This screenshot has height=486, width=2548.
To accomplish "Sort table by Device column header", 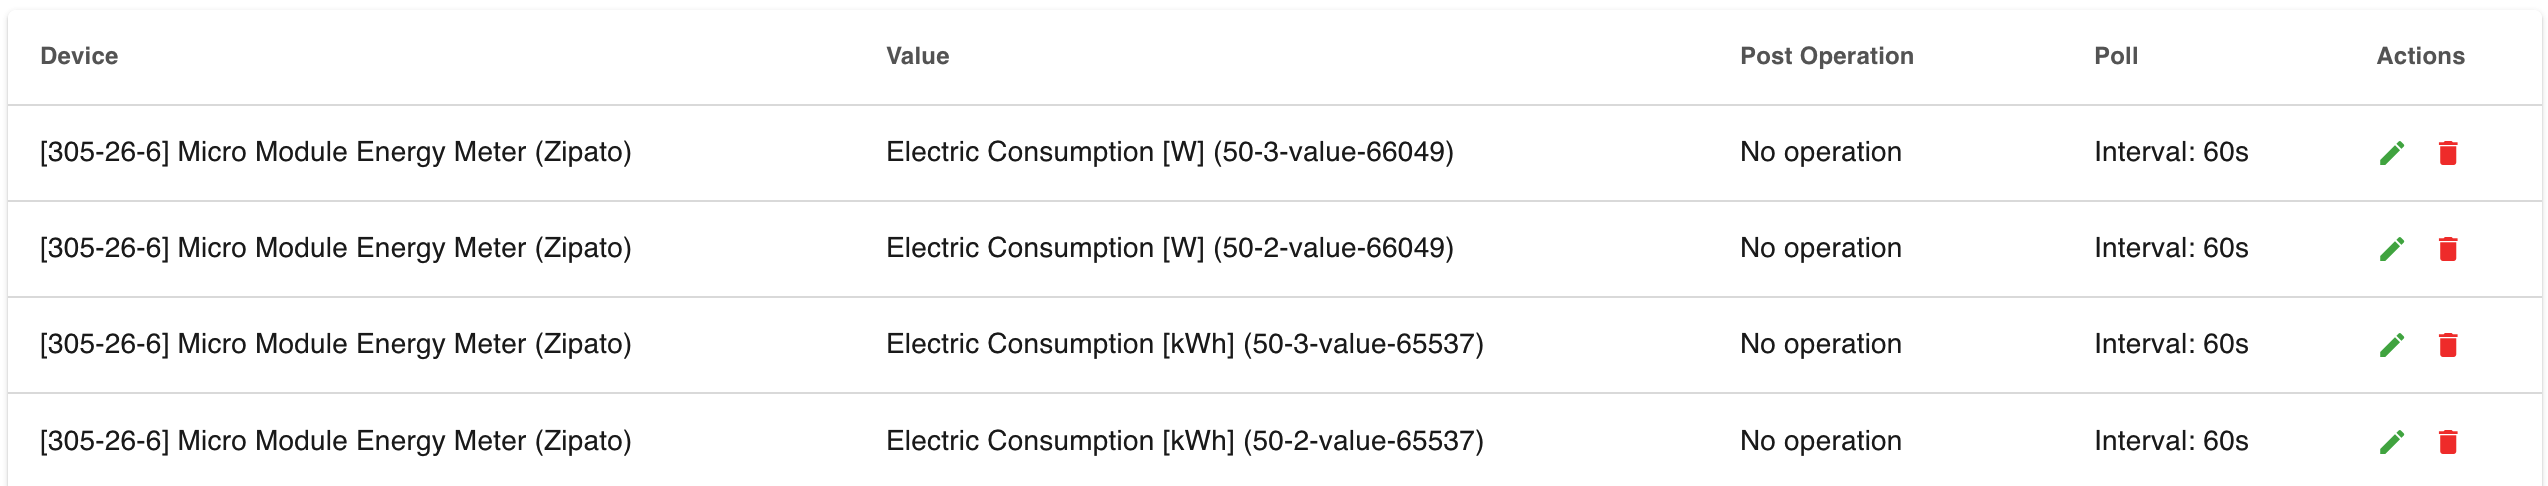I will pos(79,56).
